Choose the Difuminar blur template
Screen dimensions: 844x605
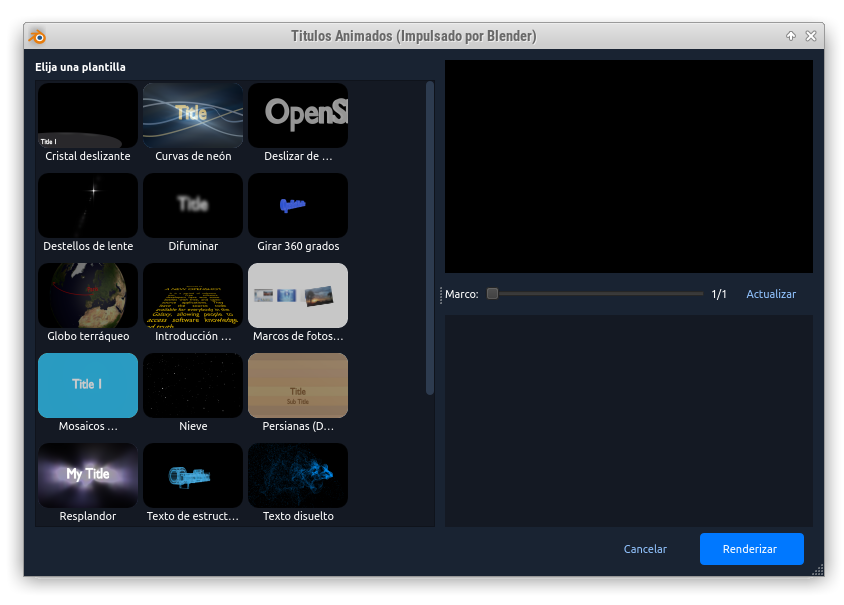193,206
